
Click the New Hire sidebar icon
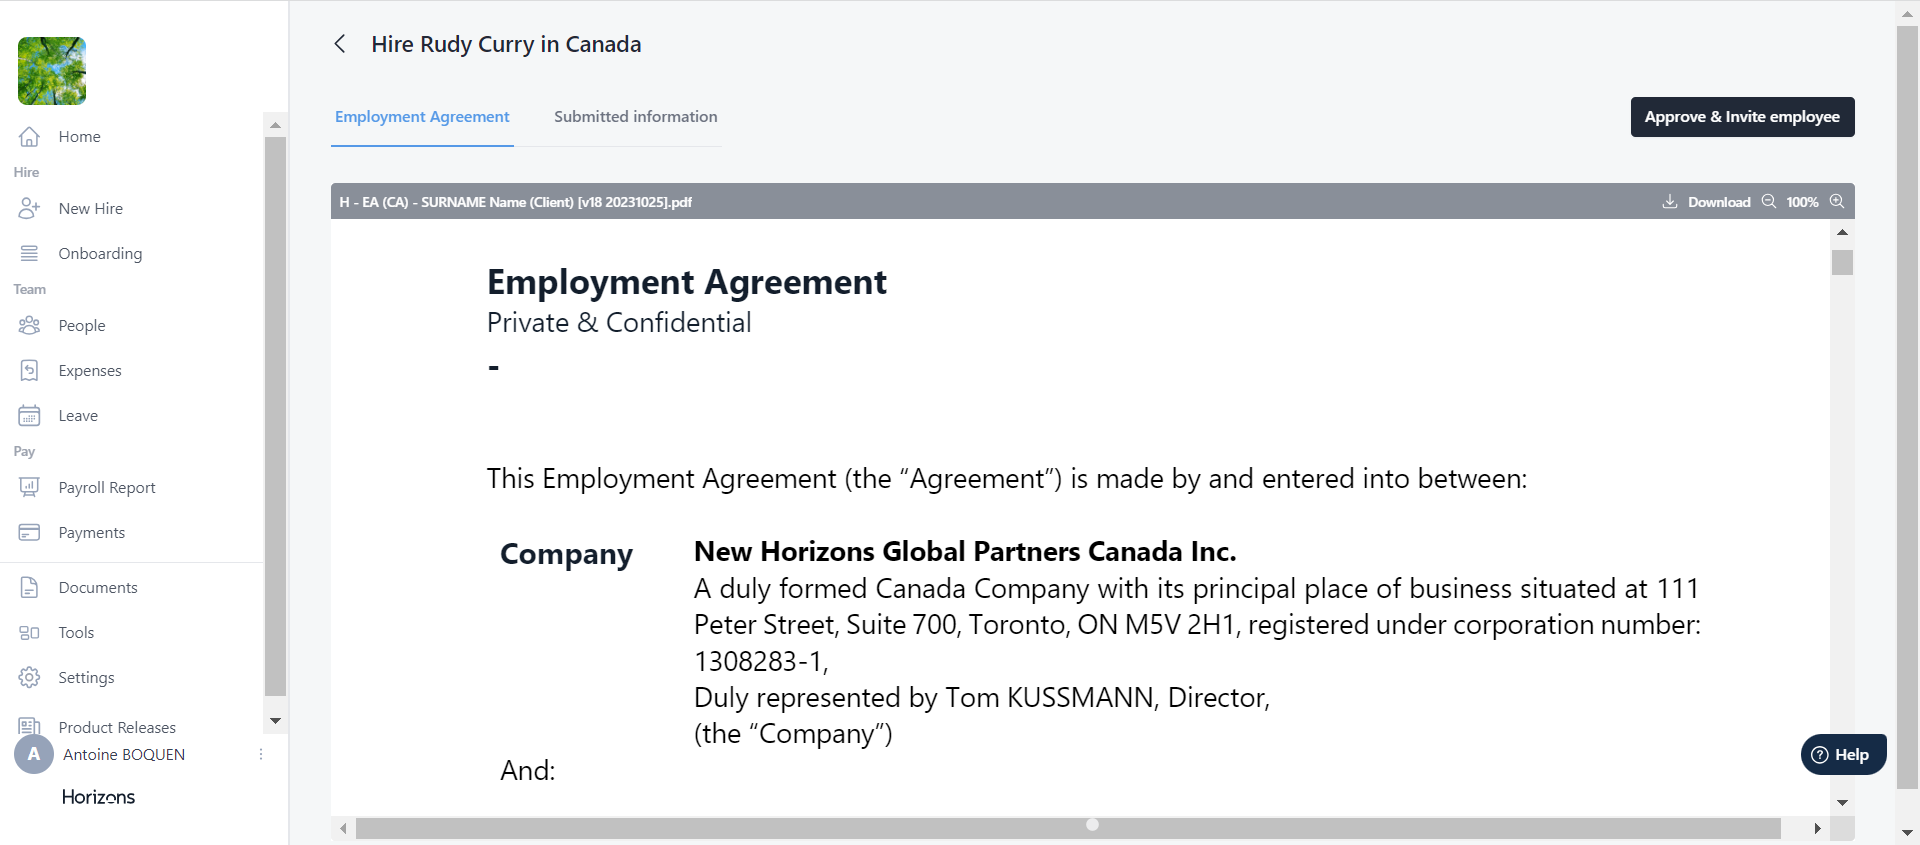coord(29,209)
